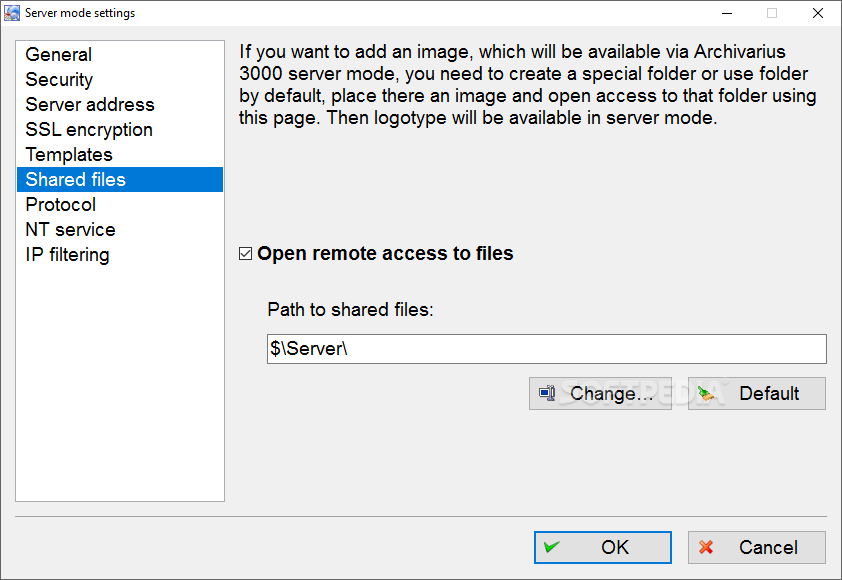Toggle Open remote access to files checkbox
The height and width of the screenshot is (580, 842).
point(246,254)
